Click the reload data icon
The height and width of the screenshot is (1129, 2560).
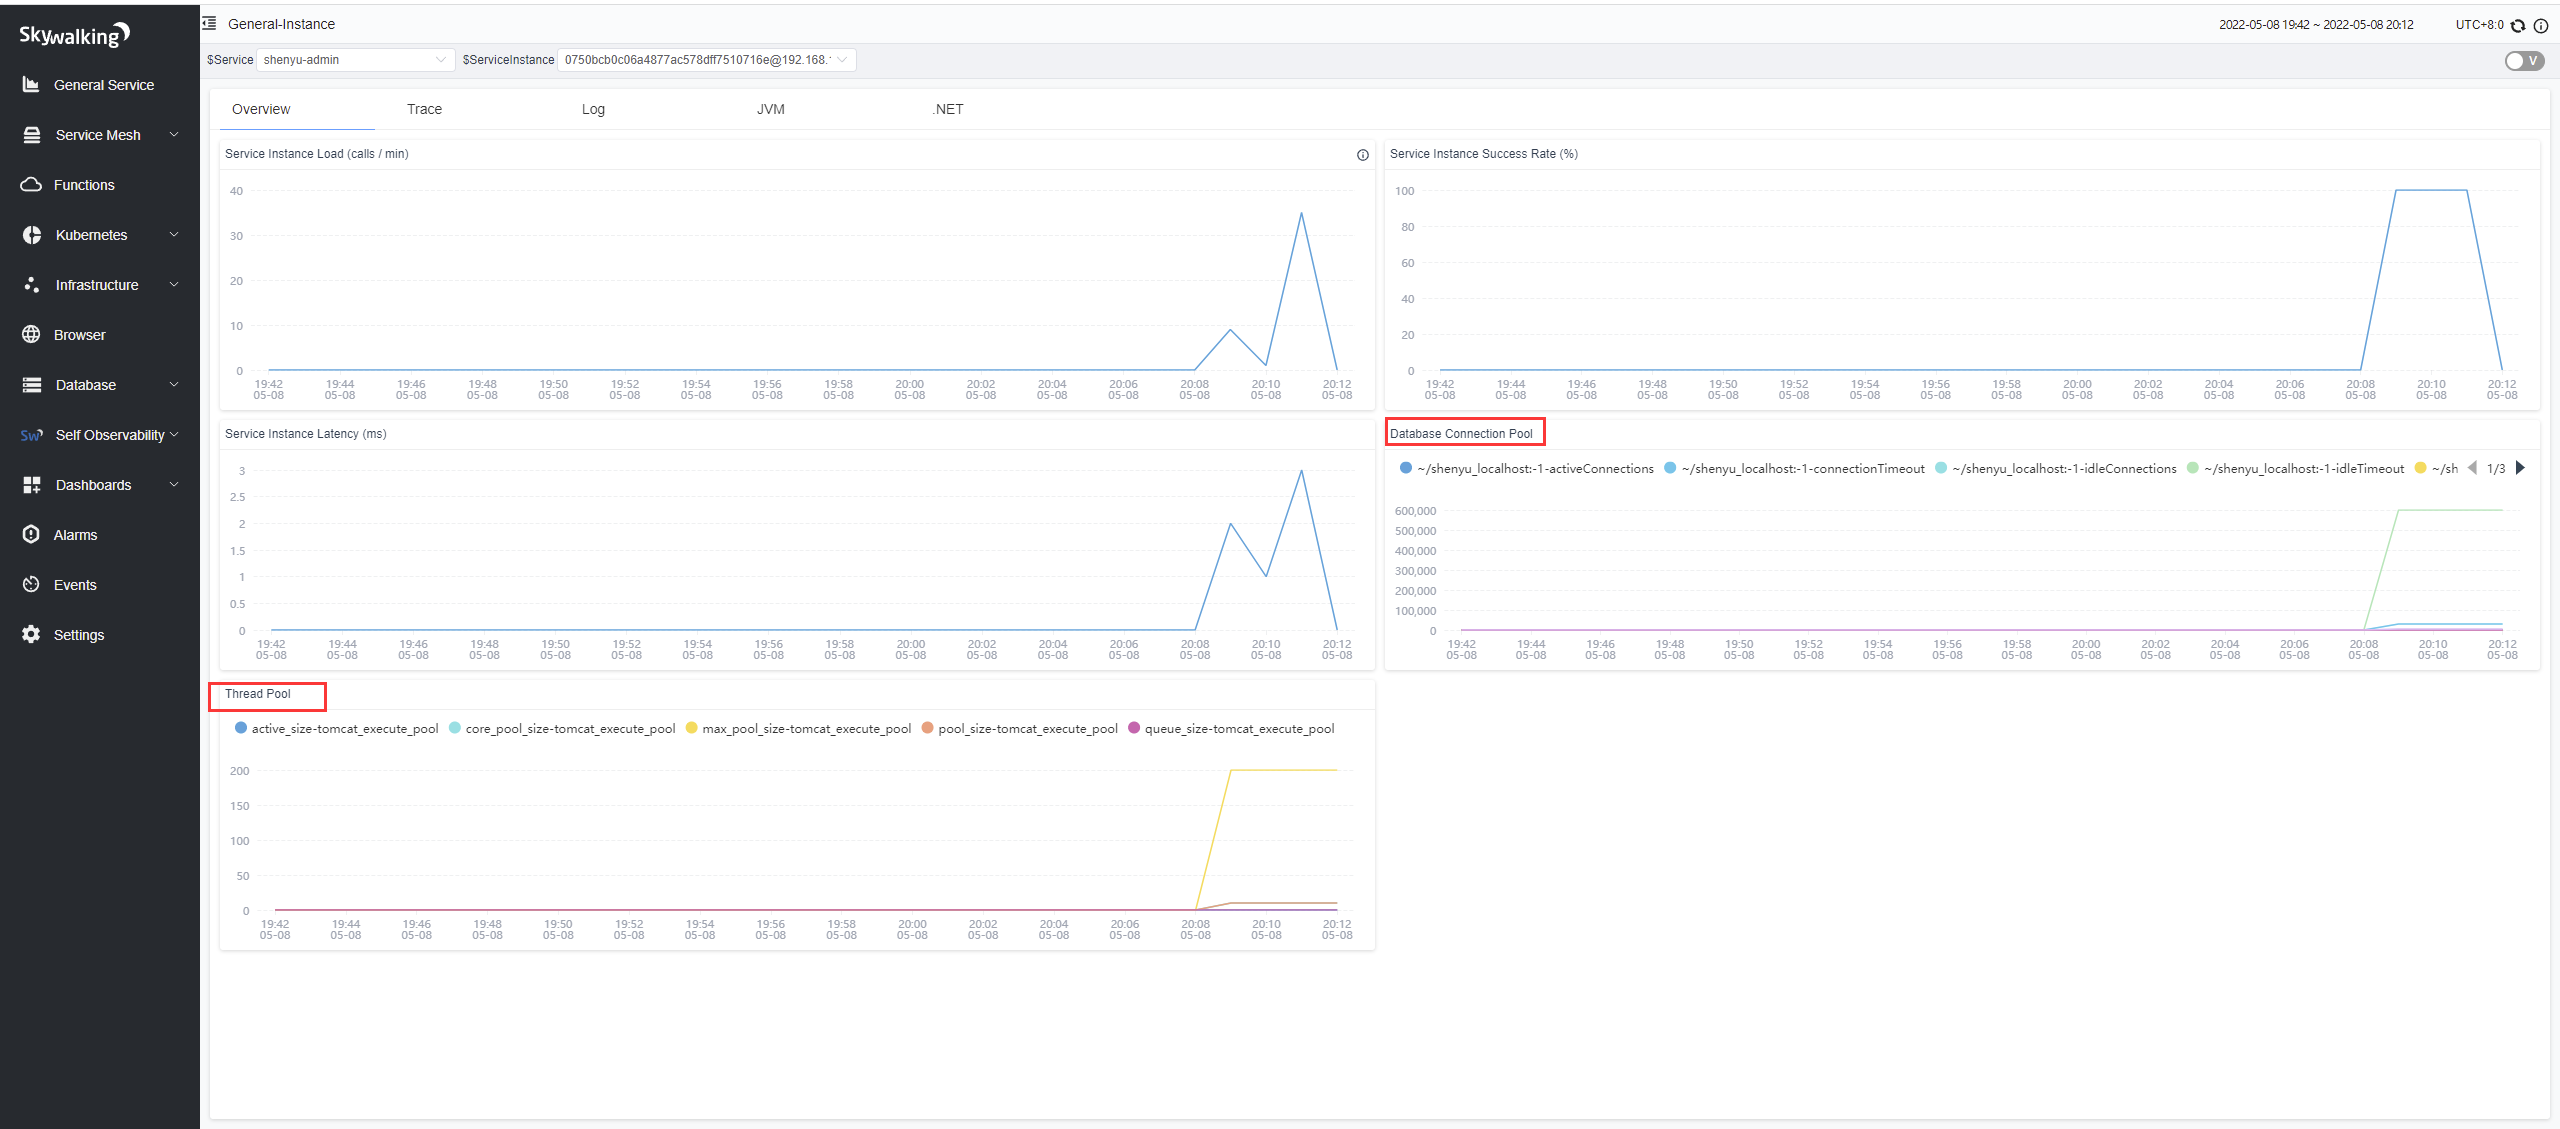tap(2518, 25)
